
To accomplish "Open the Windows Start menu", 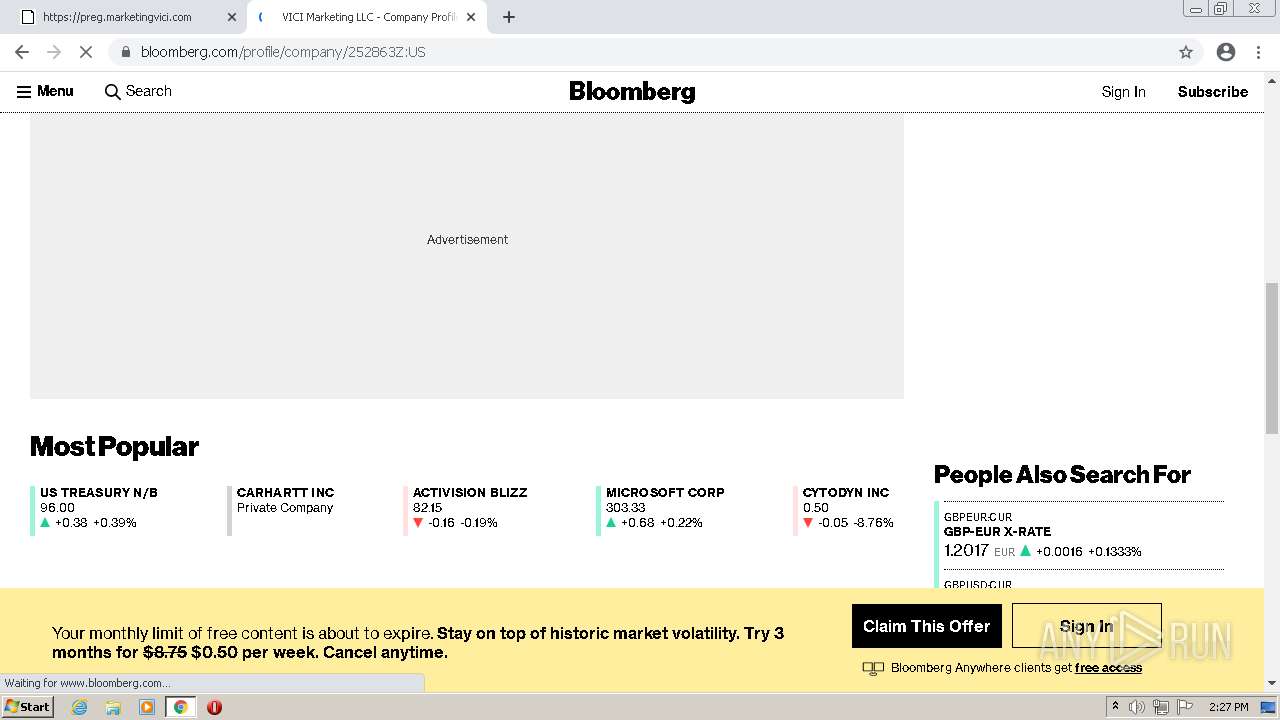I will (28, 707).
